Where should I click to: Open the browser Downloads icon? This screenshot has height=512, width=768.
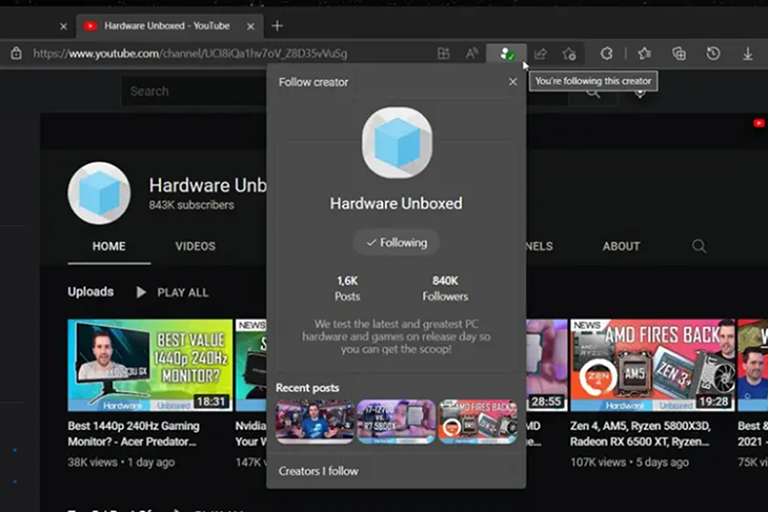748,54
